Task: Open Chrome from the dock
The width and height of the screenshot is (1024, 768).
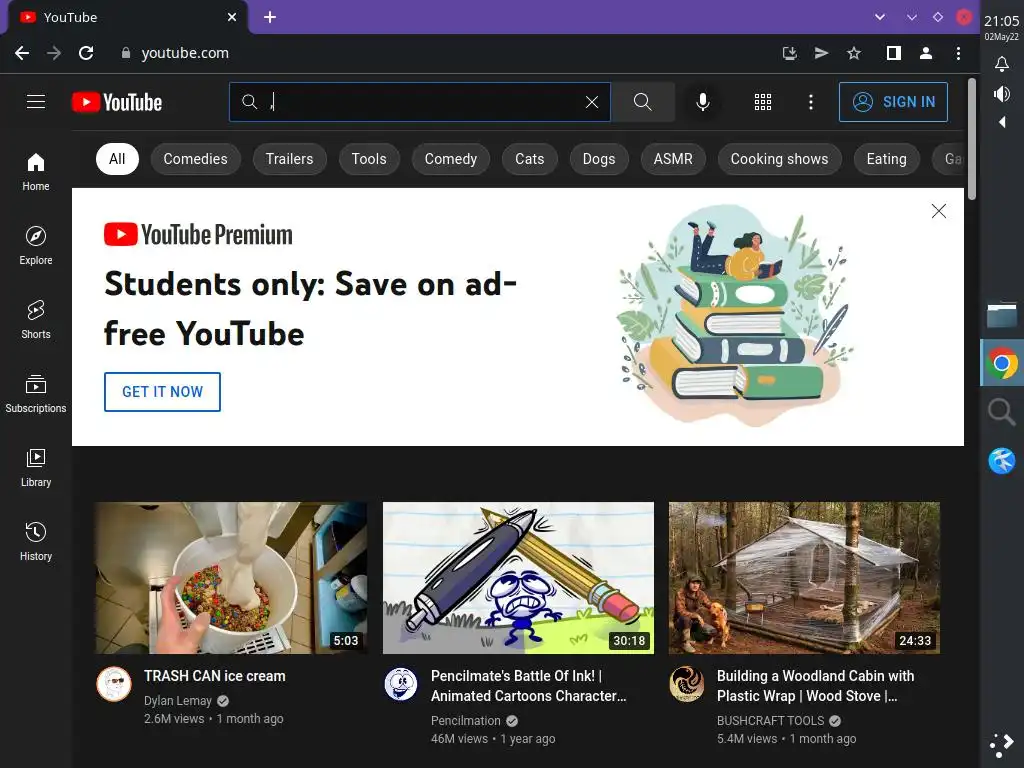Action: coord(1002,363)
